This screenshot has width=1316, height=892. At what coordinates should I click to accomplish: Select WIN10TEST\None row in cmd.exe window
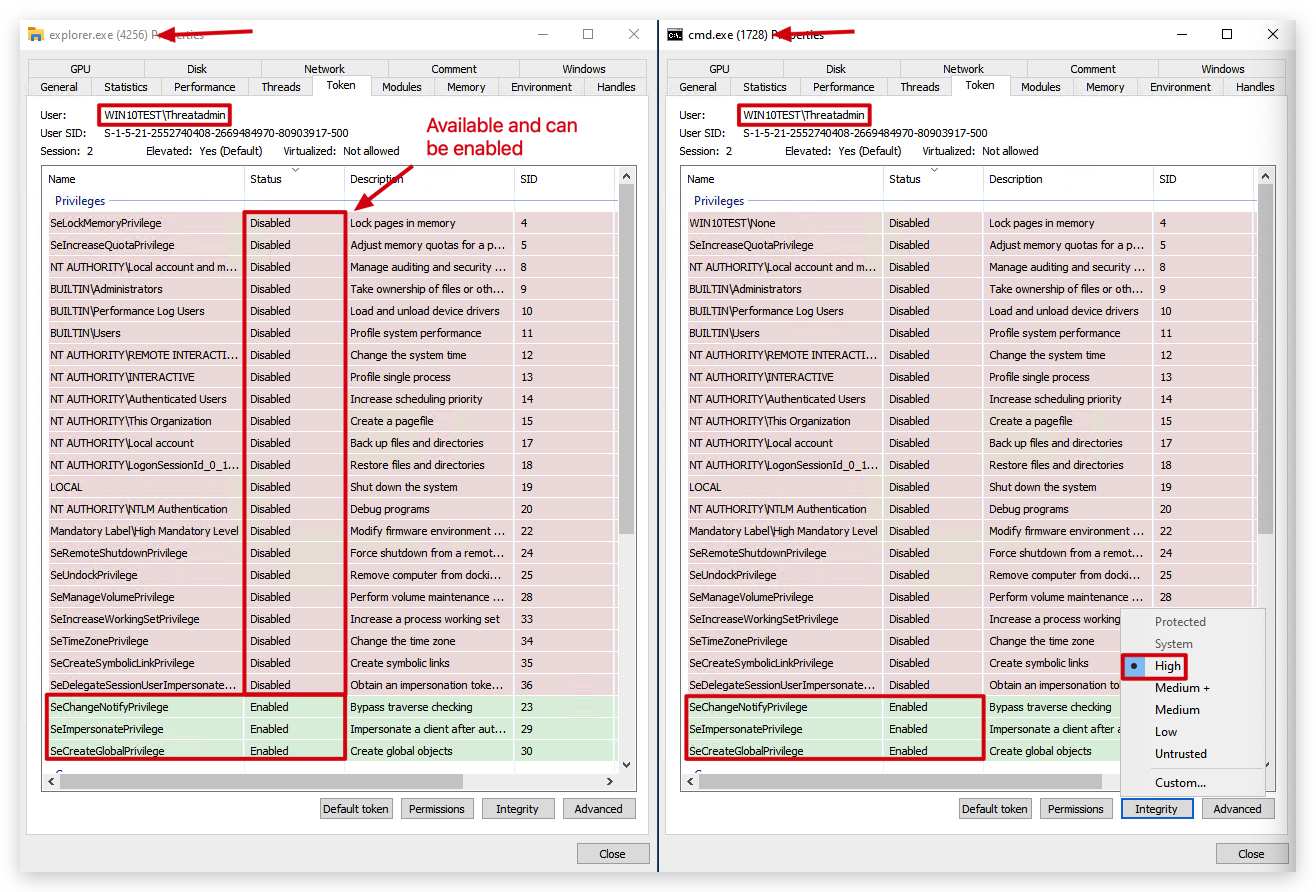click(969, 223)
